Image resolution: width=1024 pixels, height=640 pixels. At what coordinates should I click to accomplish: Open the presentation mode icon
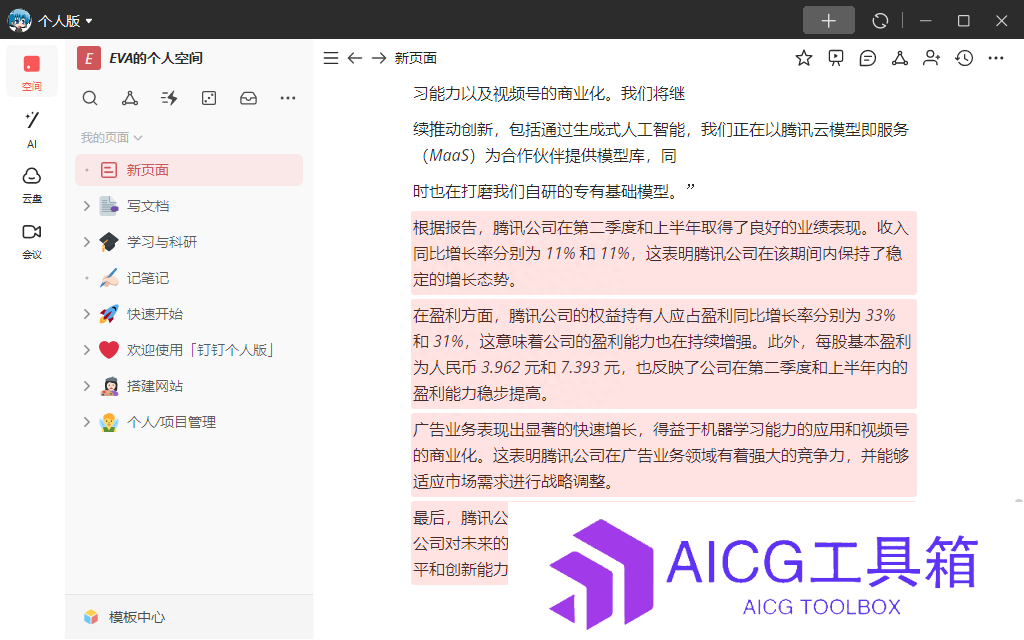836,58
